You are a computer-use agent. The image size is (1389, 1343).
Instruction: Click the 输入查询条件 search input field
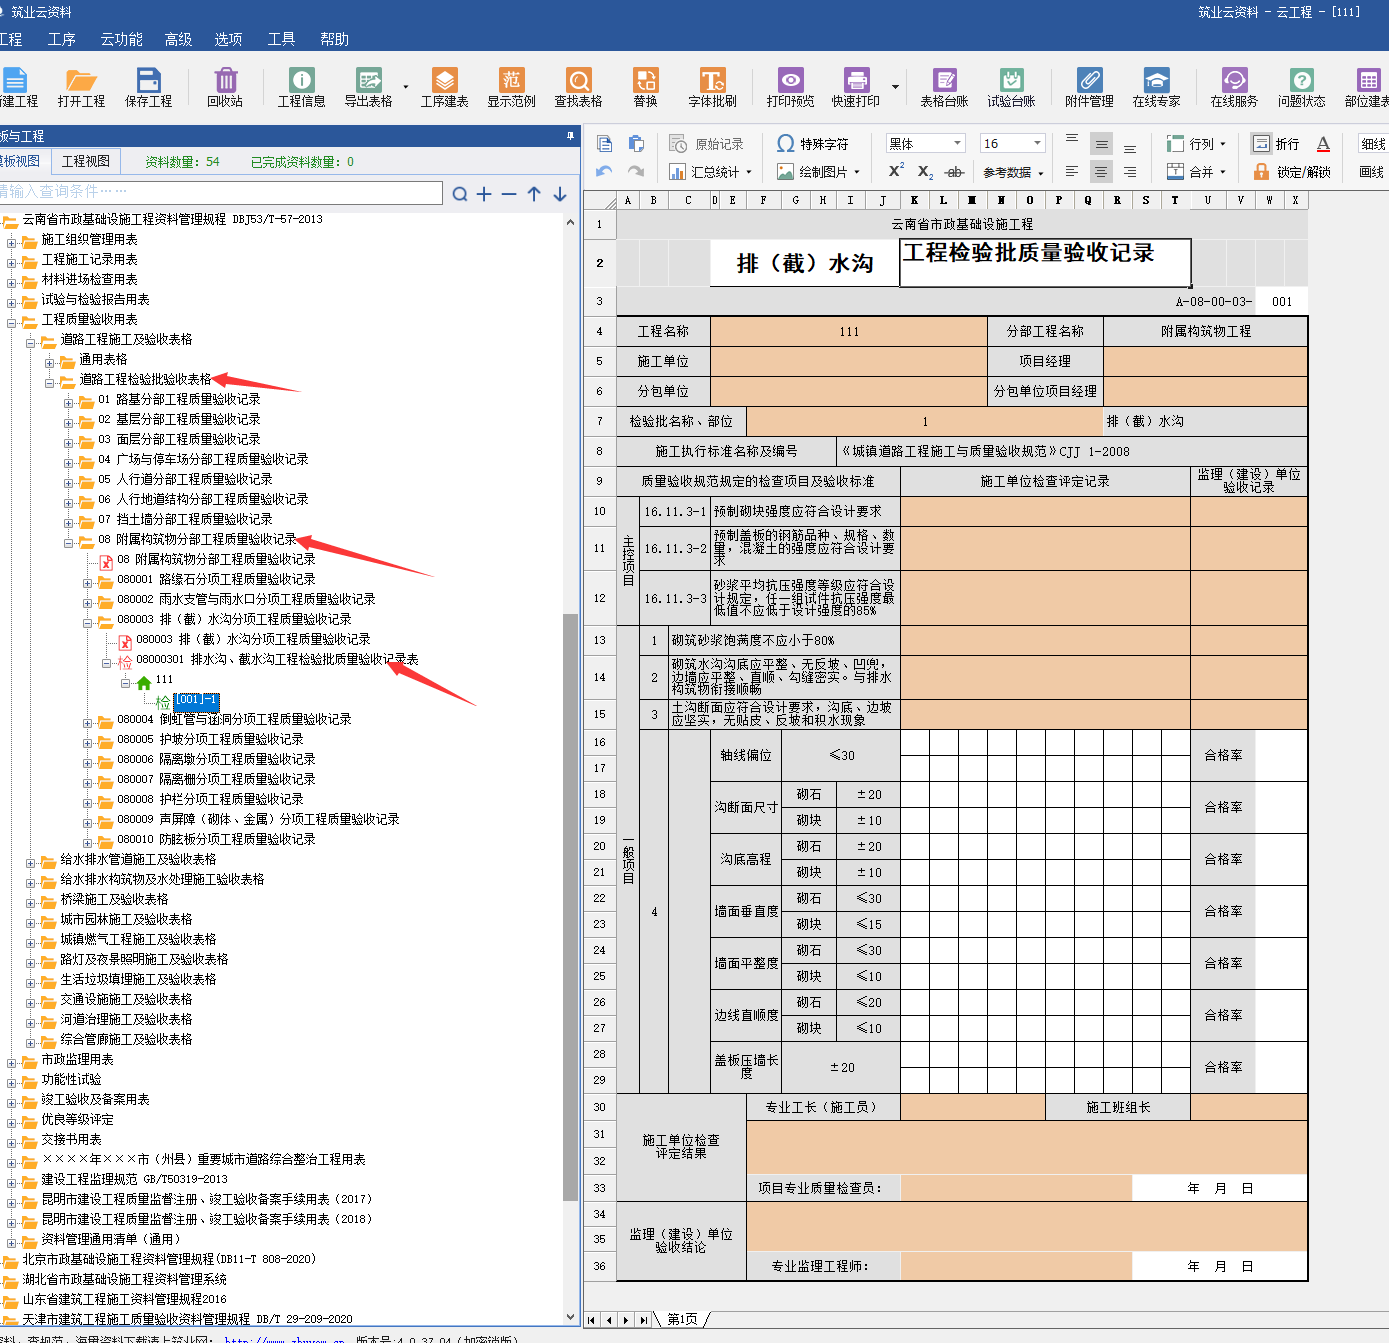point(220,192)
